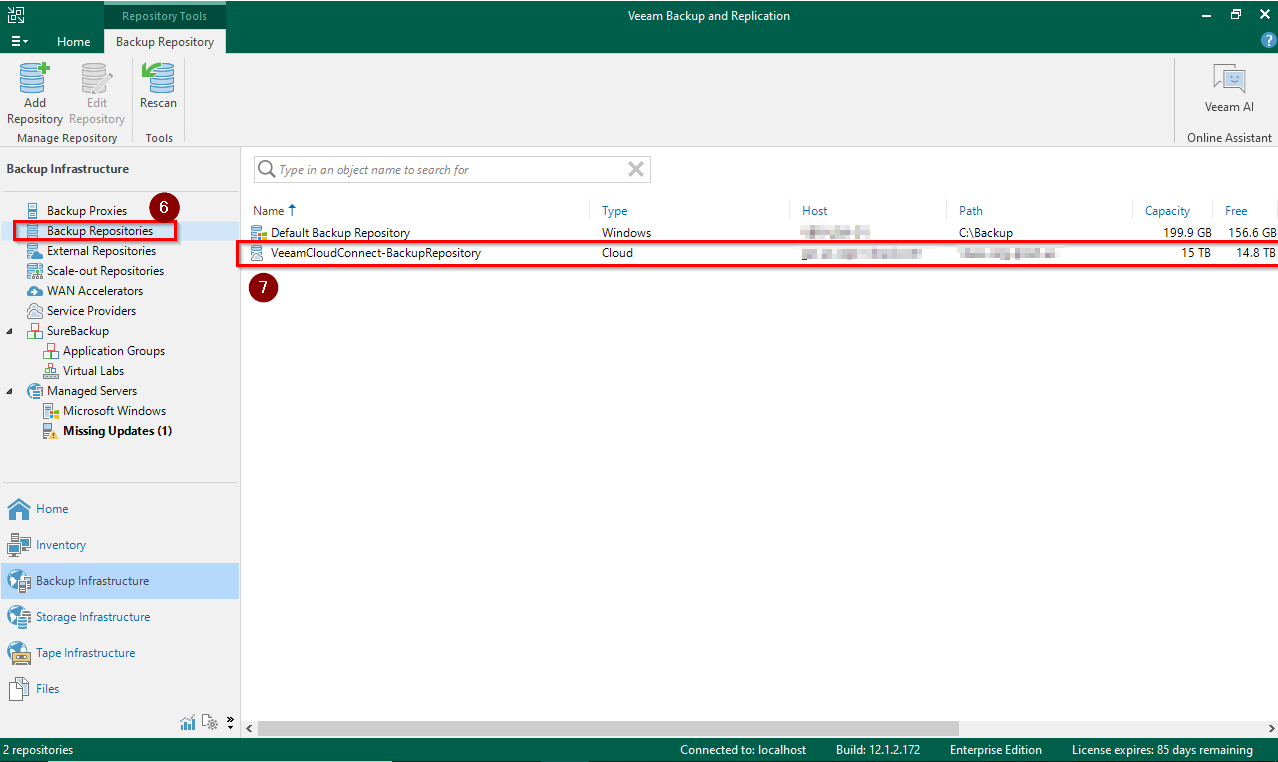Click the Build 12.1.2.172 status text
Screen dimensions: 1278x762
(878, 750)
